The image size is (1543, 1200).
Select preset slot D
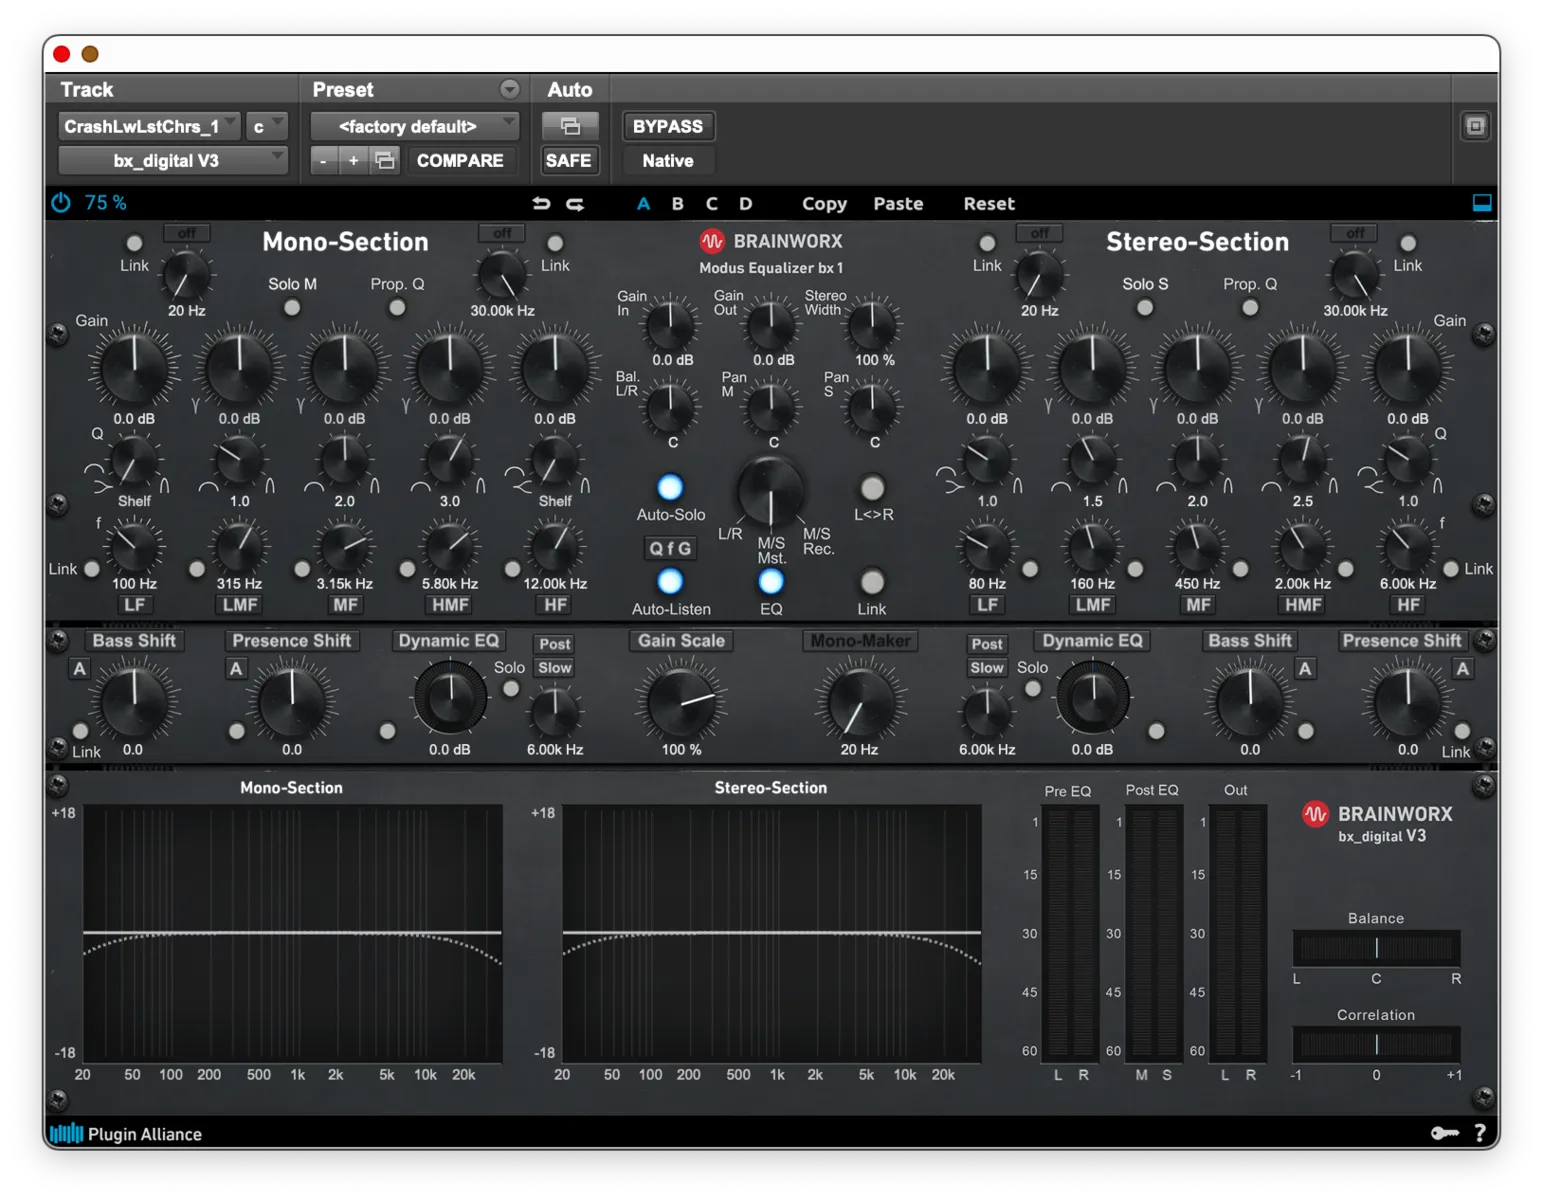pos(745,203)
